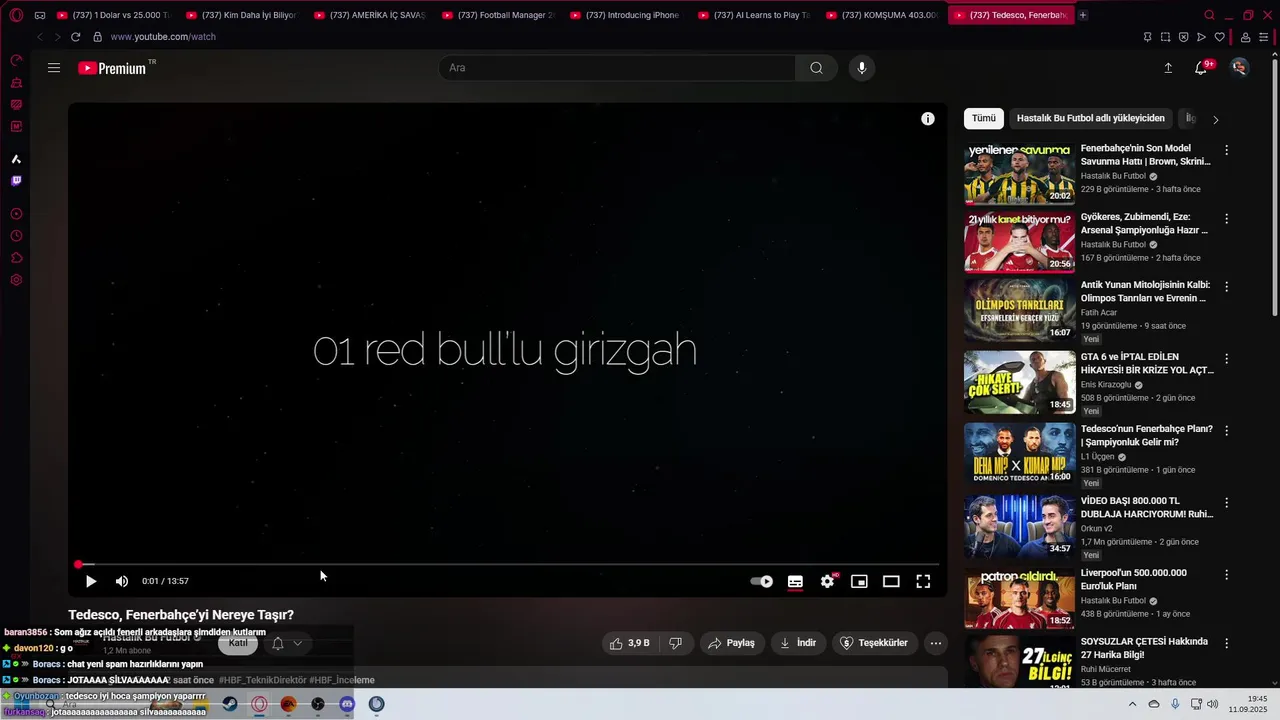Viewport: 1280px width, 720px height.
Task: Open more actions menu below video
Action: (x=935, y=643)
